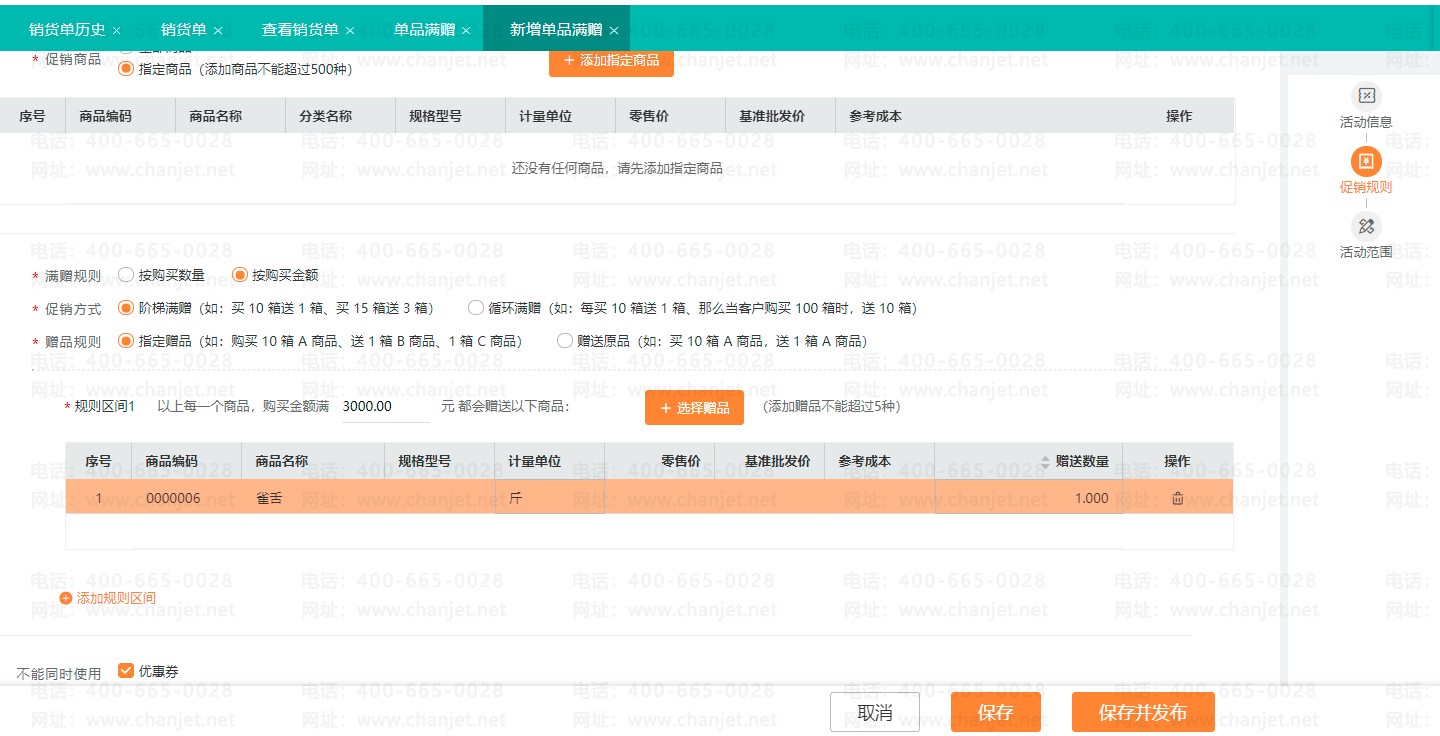Uncheck the 优惠券 checkbox
This screenshot has width=1440, height=736.
pos(126,671)
